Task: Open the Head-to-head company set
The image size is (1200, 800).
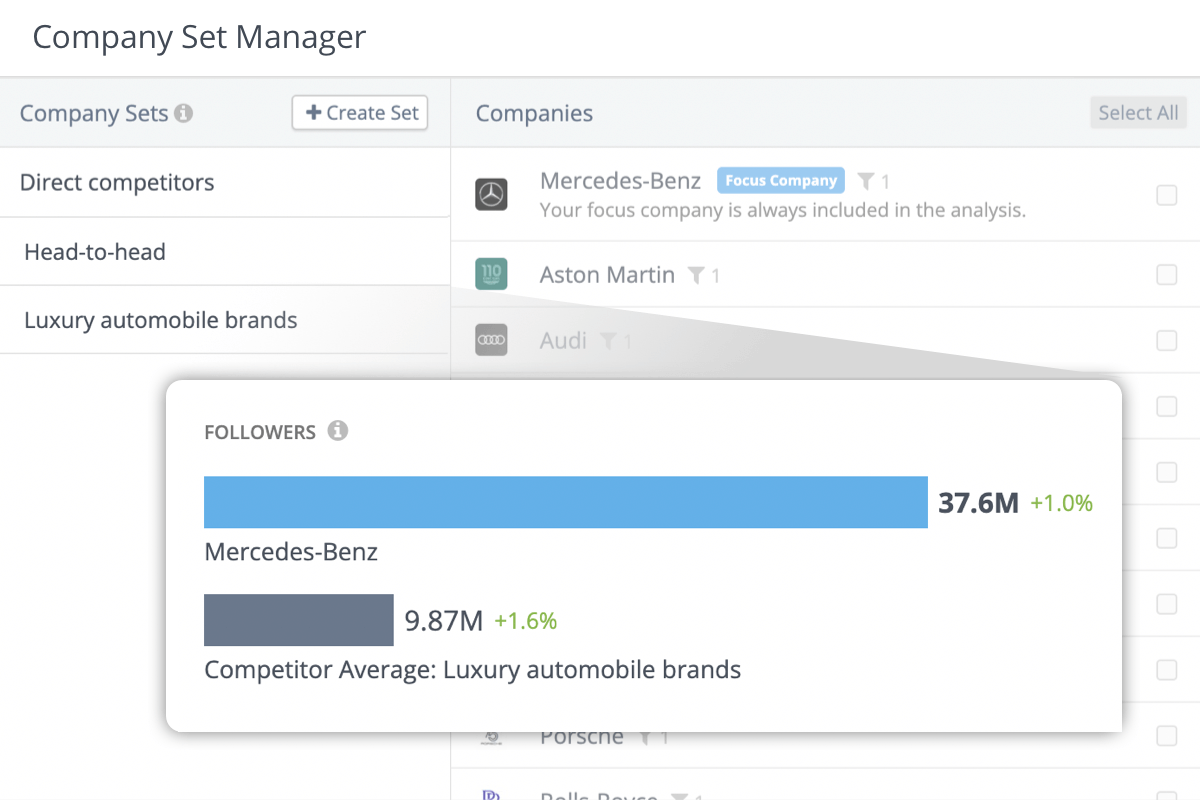Action: pos(225,252)
